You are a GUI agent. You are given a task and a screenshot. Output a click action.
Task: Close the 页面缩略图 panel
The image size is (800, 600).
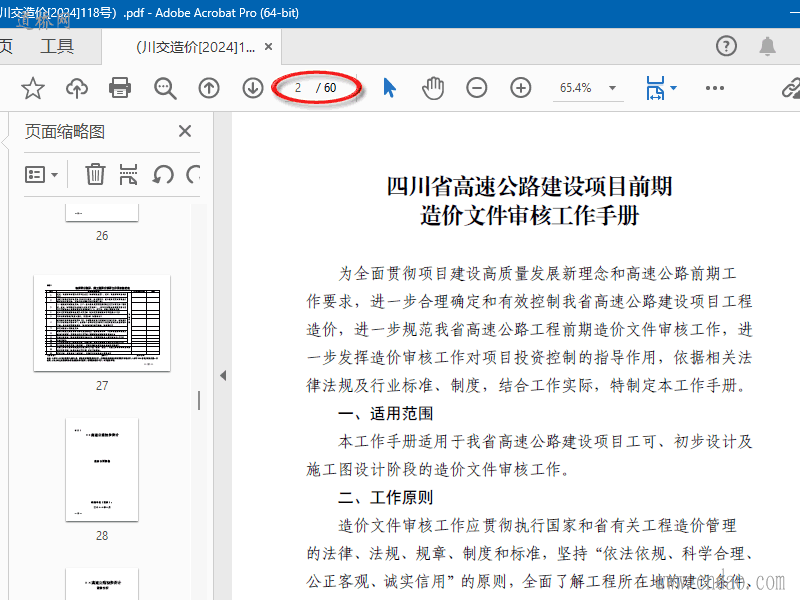pyautogui.click(x=185, y=131)
